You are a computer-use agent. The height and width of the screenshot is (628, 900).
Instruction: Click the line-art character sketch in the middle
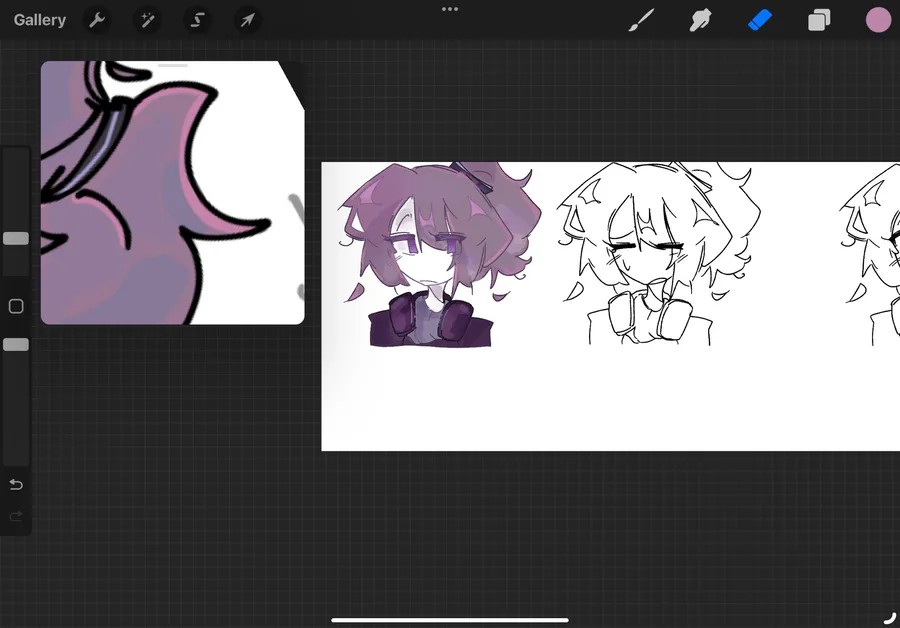click(x=659, y=254)
